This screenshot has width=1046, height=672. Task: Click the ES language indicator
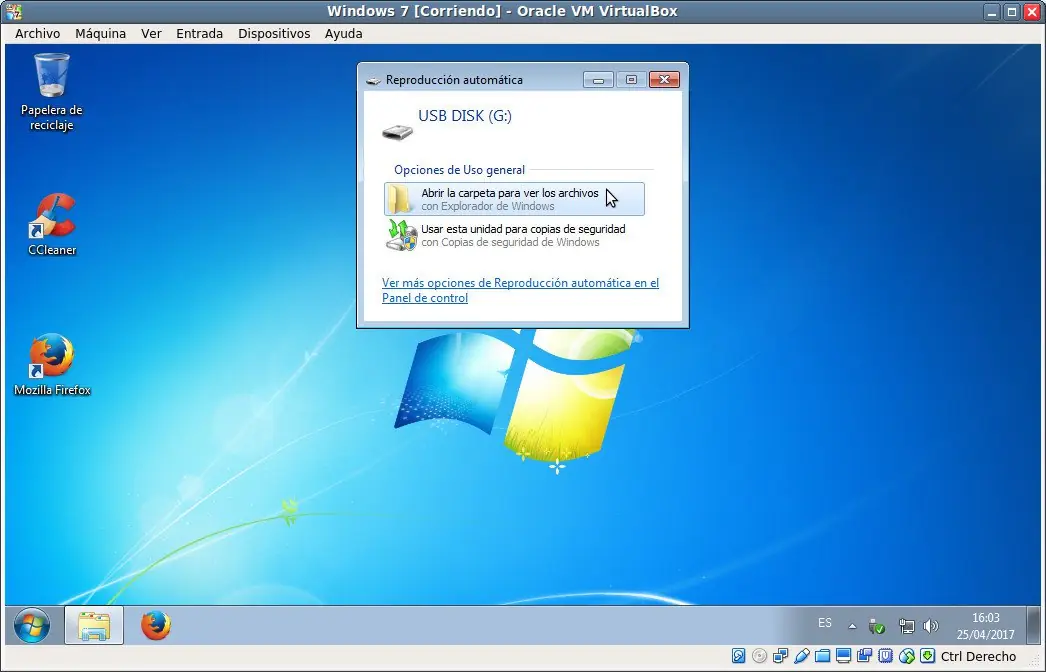click(x=825, y=623)
